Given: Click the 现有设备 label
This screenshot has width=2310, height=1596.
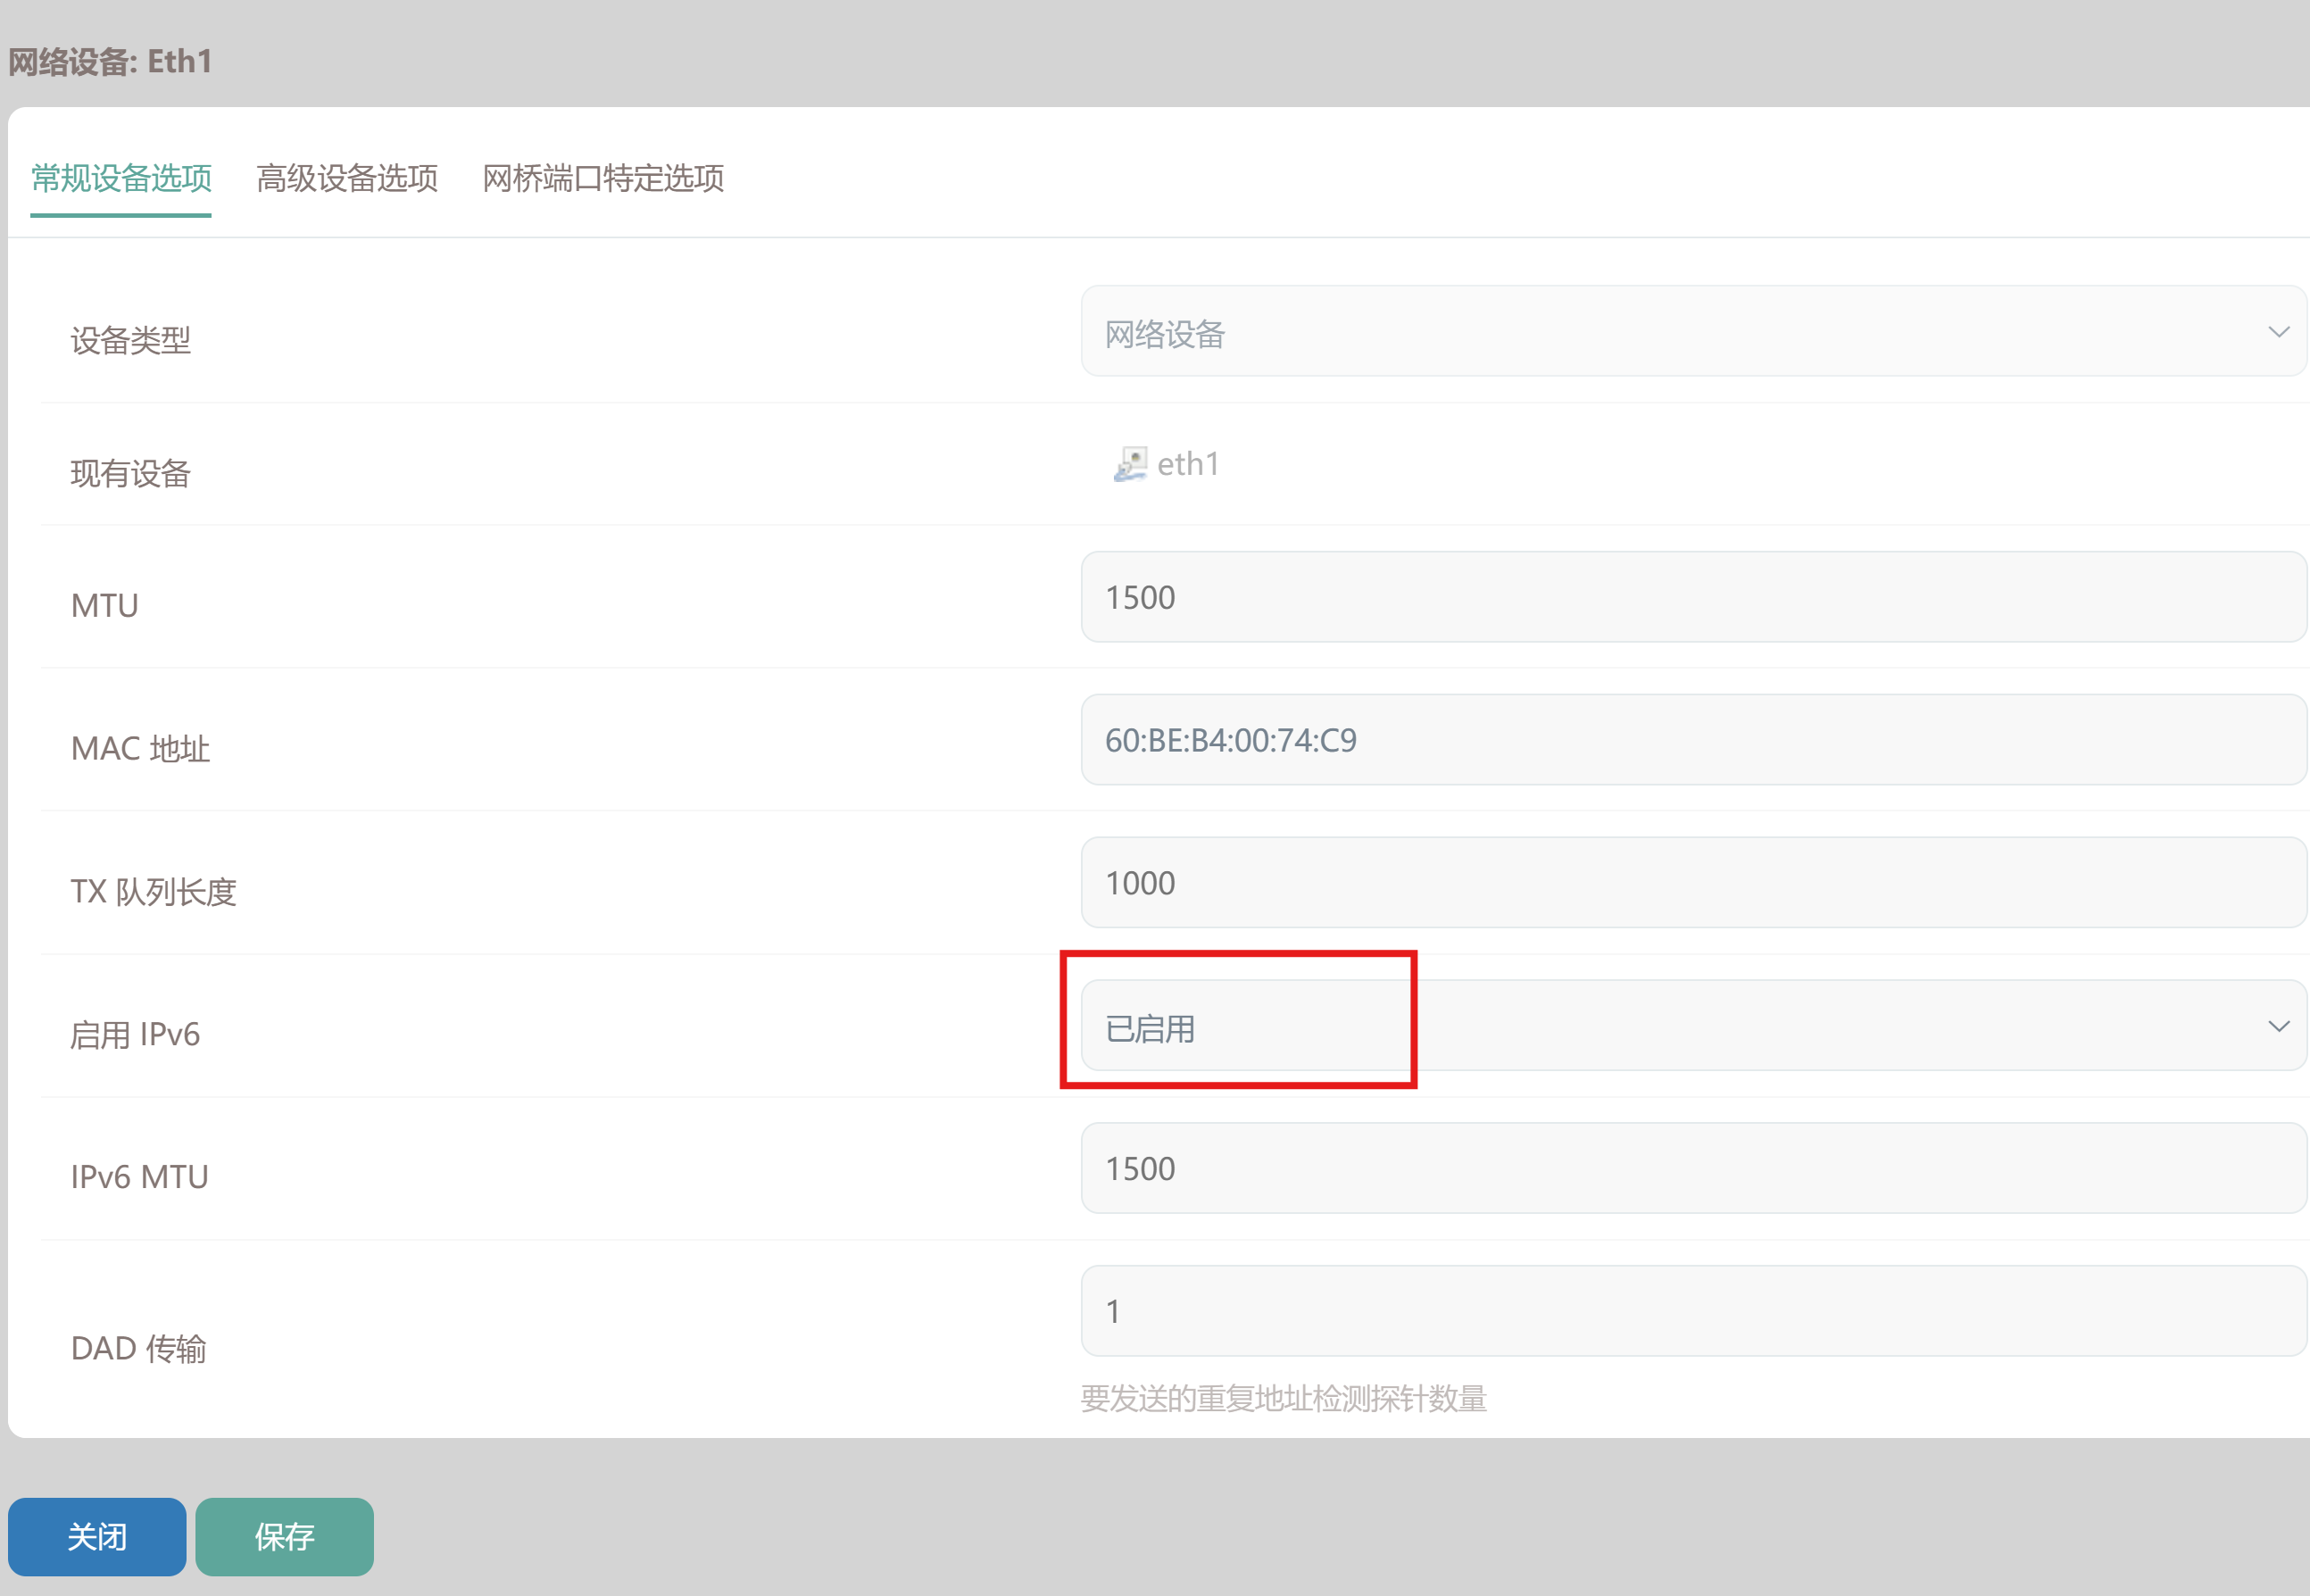Looking at the screenshot, I should (130, 473).
